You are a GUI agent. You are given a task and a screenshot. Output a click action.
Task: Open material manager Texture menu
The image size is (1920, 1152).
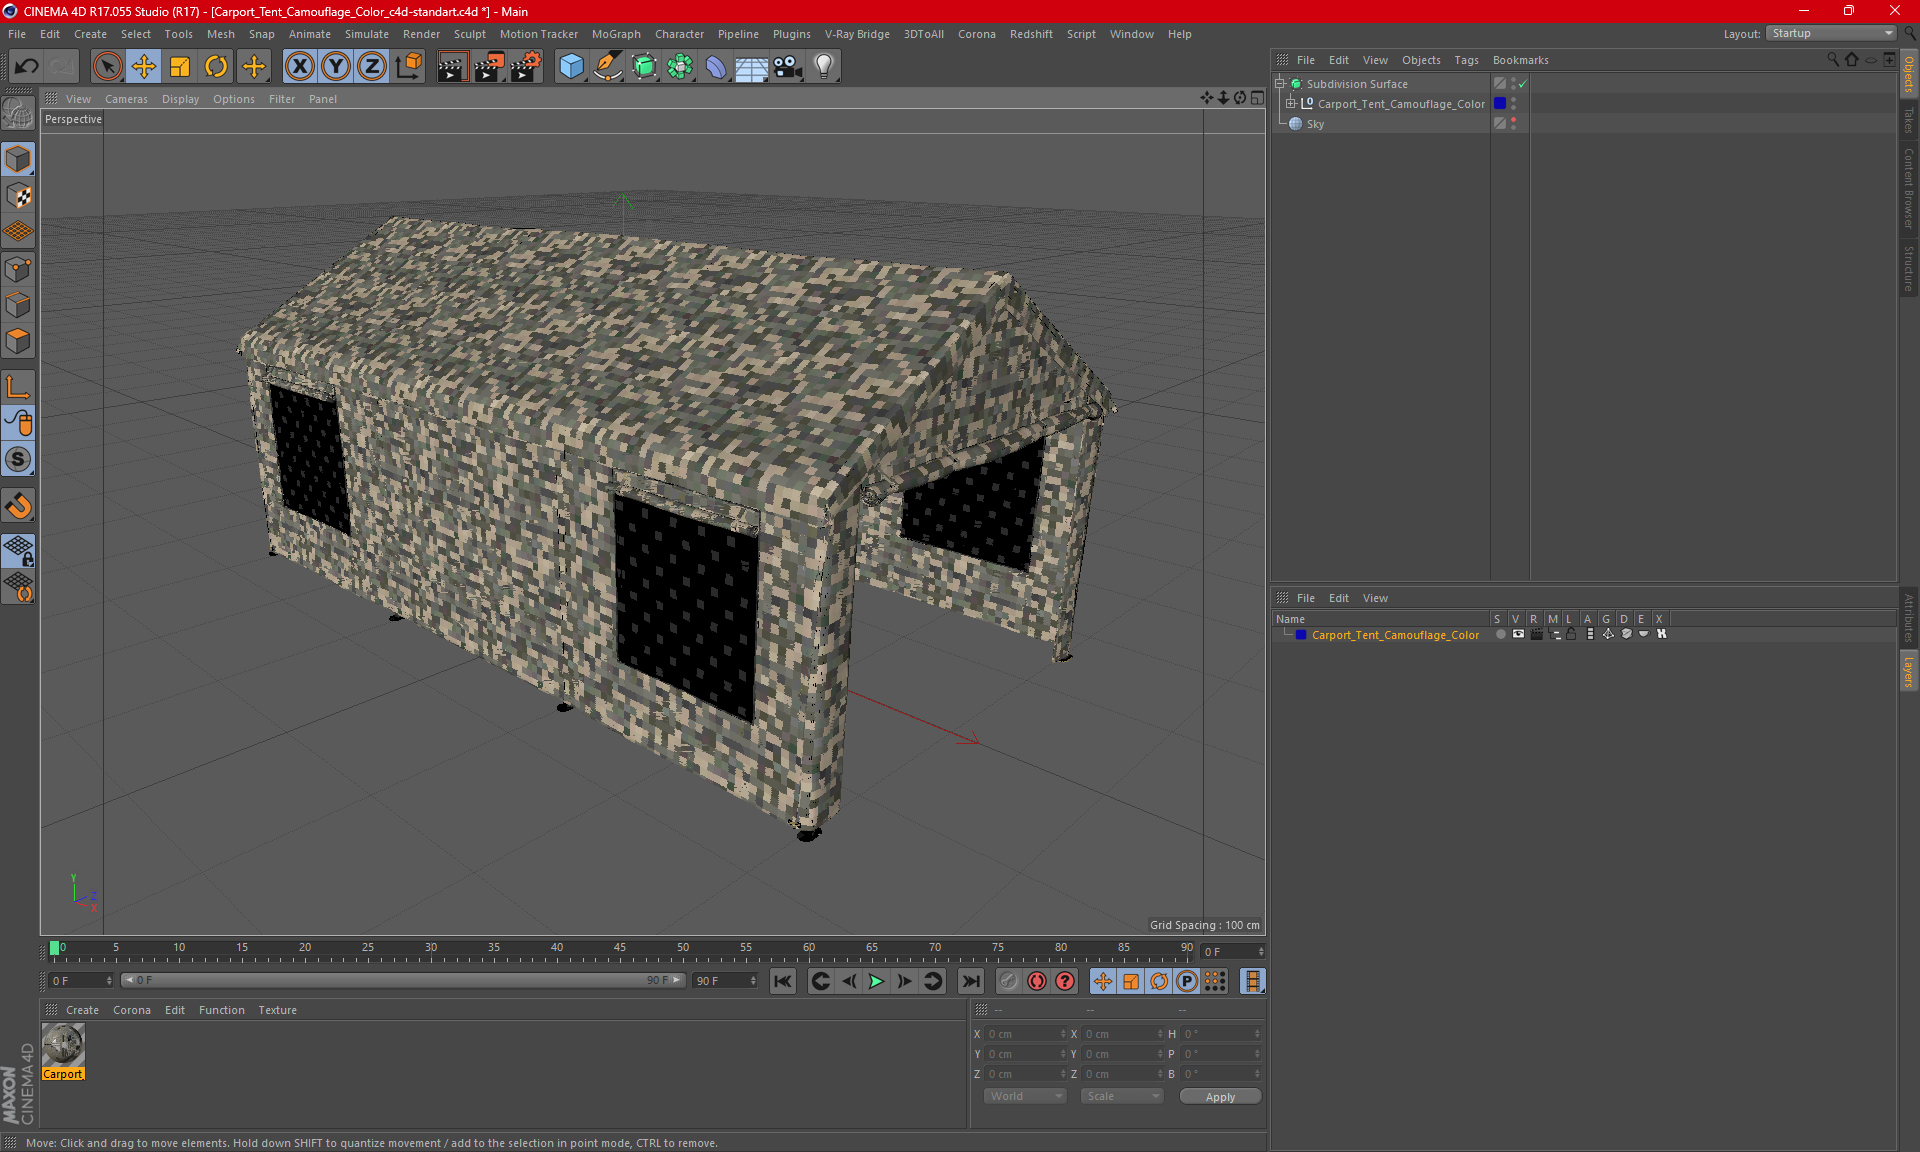click(x=277, y=1010)
